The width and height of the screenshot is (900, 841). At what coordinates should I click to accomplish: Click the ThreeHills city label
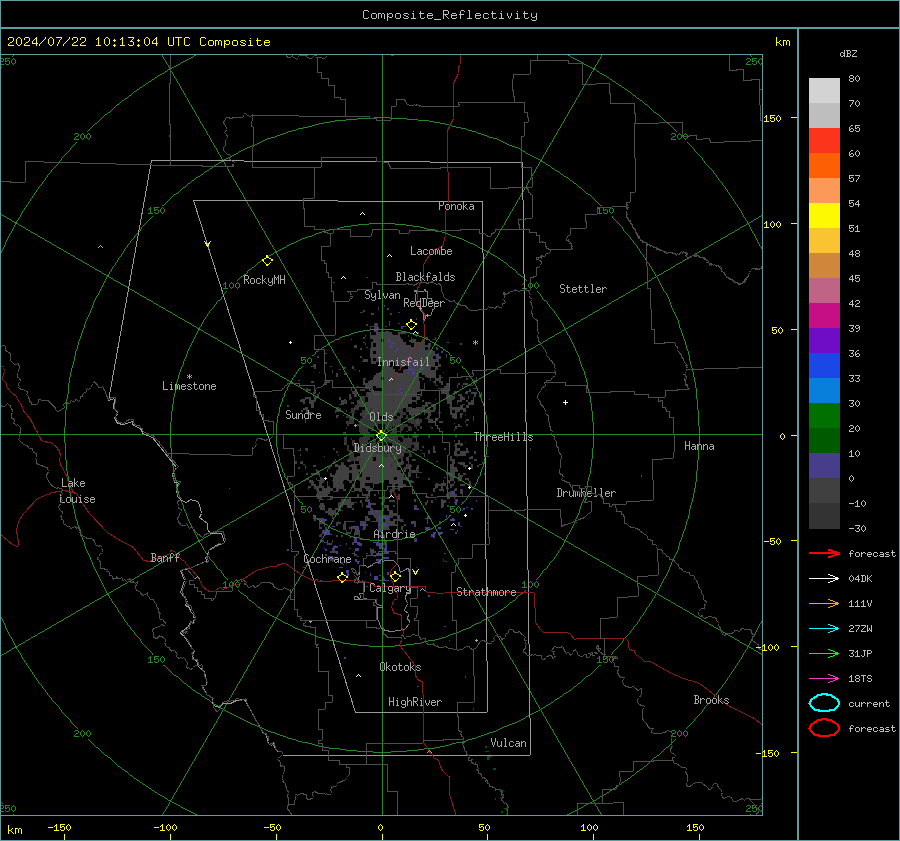(x=503, y=437)
